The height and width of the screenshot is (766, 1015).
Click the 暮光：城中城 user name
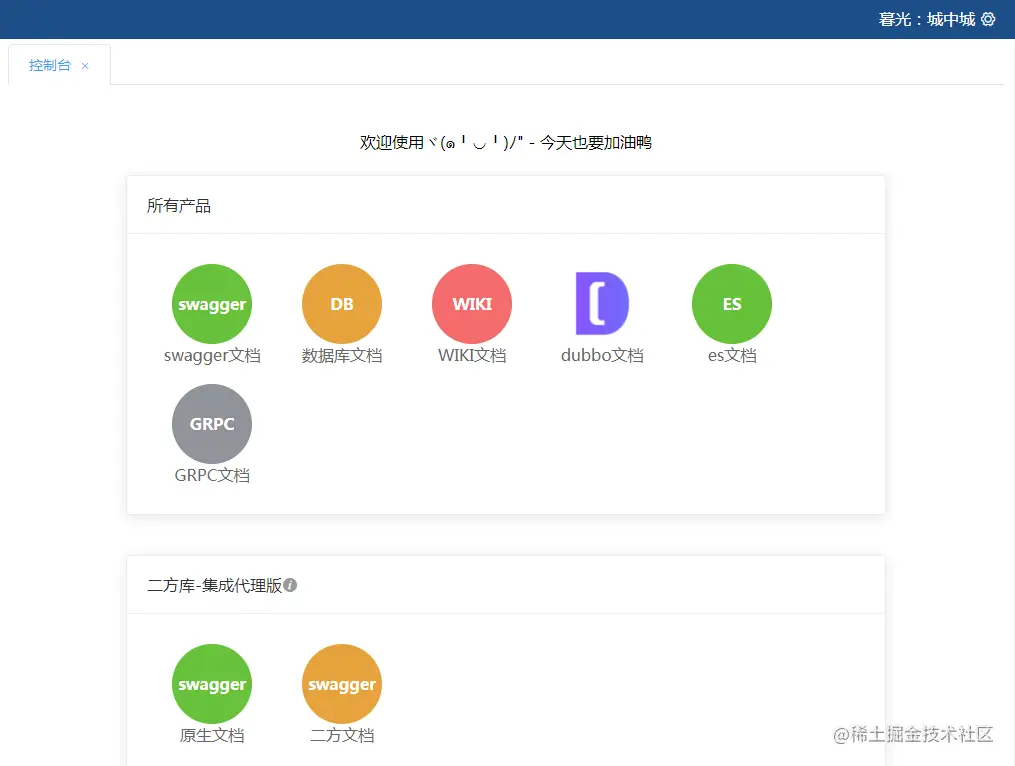(927, 19)
